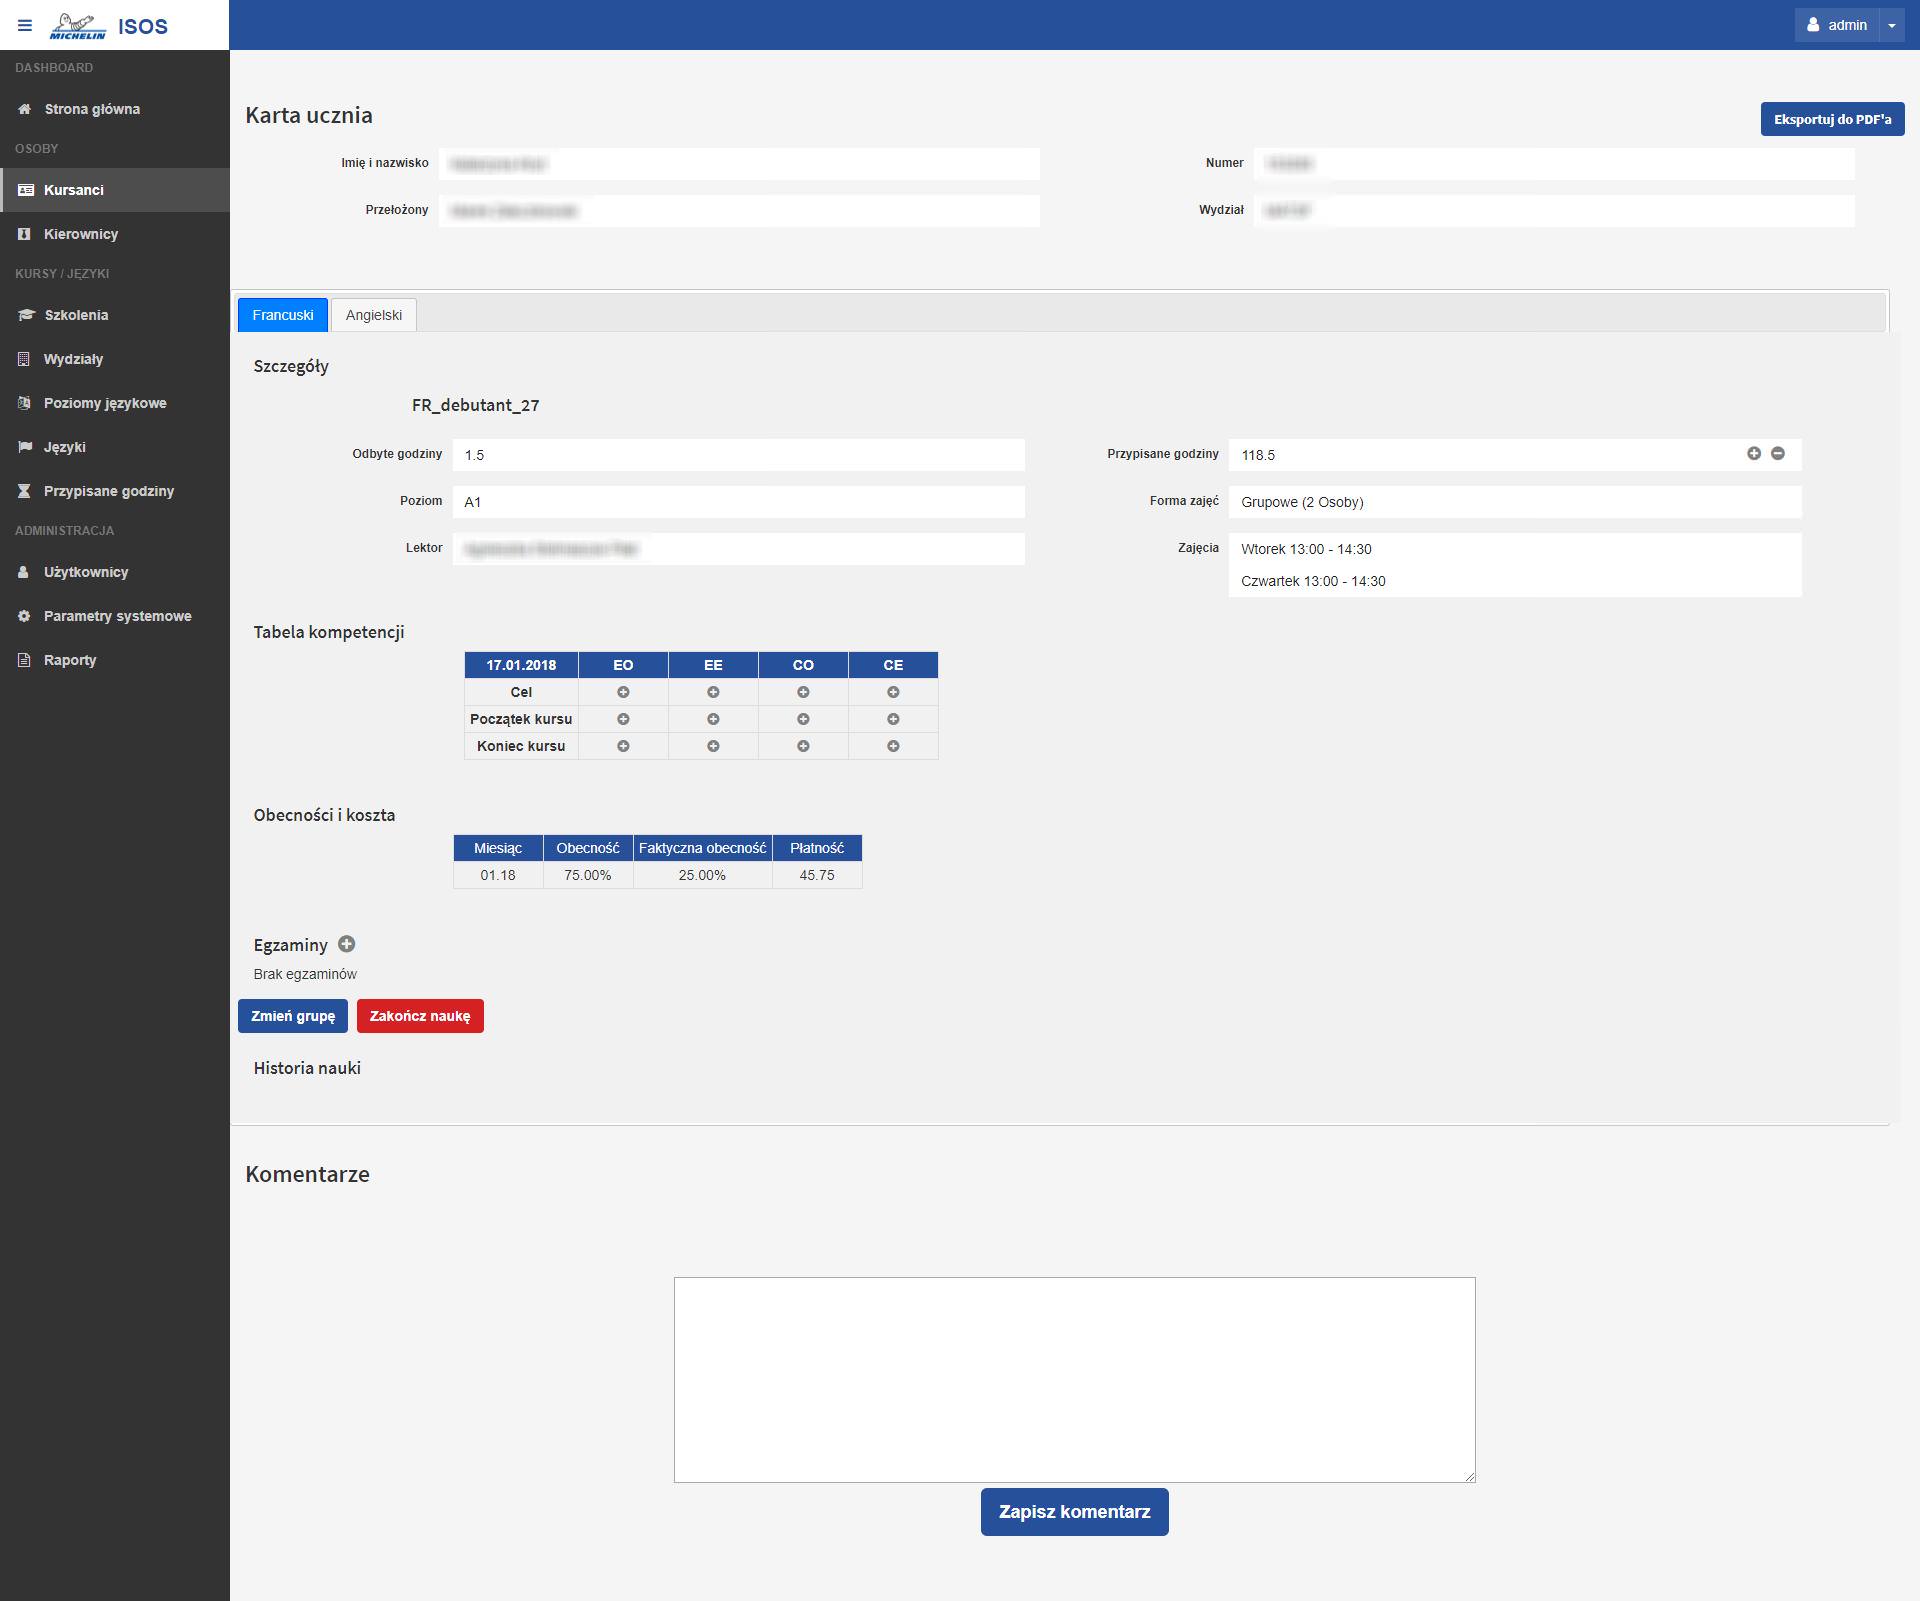Open the admin account menu
The height and width of the screenshot is (1601, 1920).
[1837, 26]
